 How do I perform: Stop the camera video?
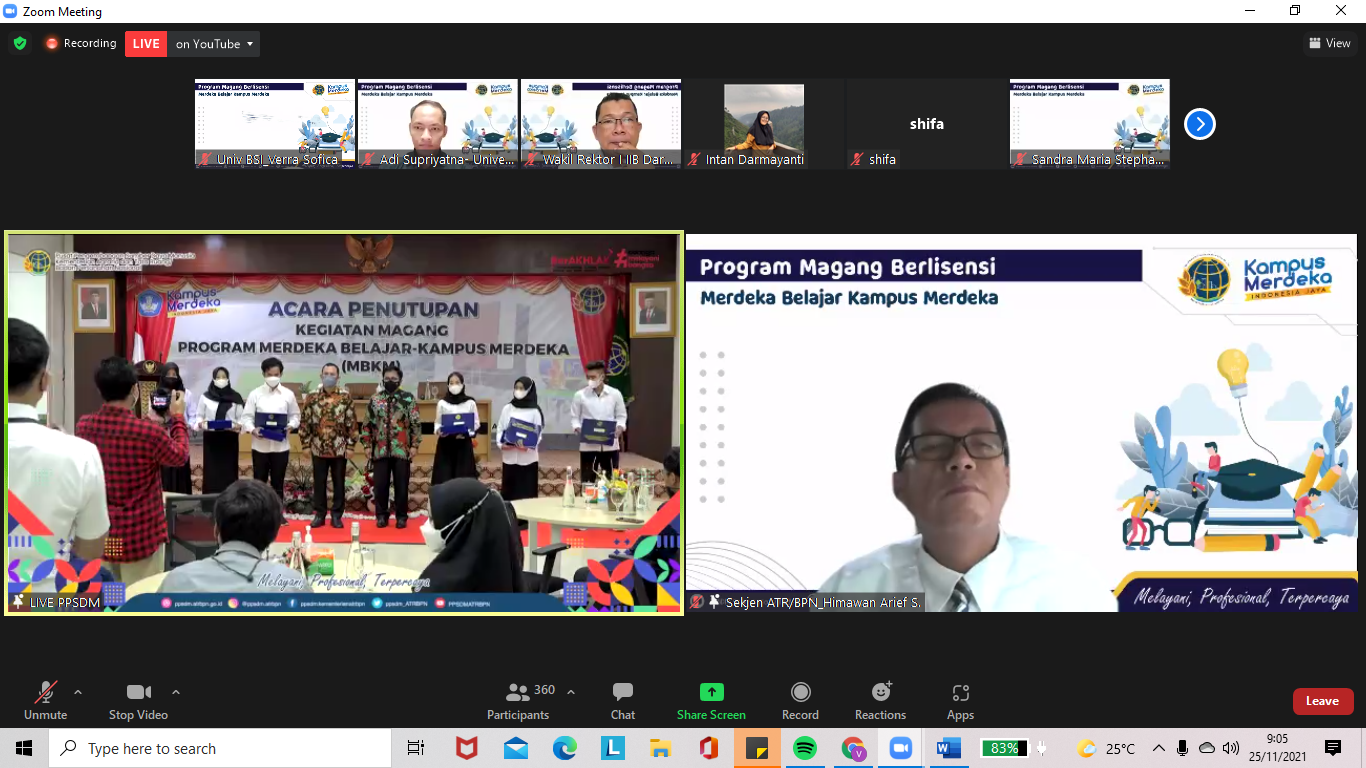138,701
